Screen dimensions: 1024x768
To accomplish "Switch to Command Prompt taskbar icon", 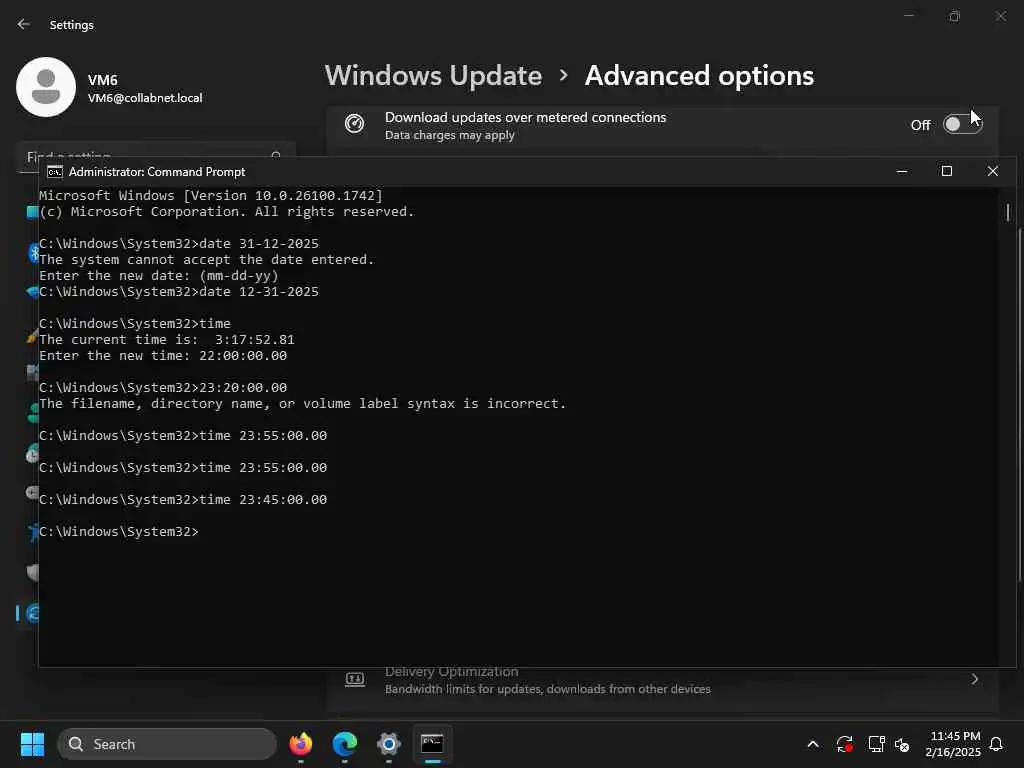I will tap(432, 744).
